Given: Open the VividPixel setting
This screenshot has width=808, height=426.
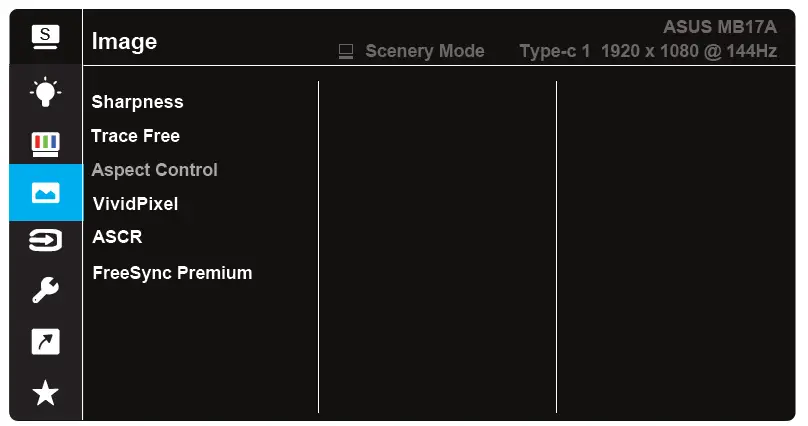Looking at the screenshot, I should 135,204.
